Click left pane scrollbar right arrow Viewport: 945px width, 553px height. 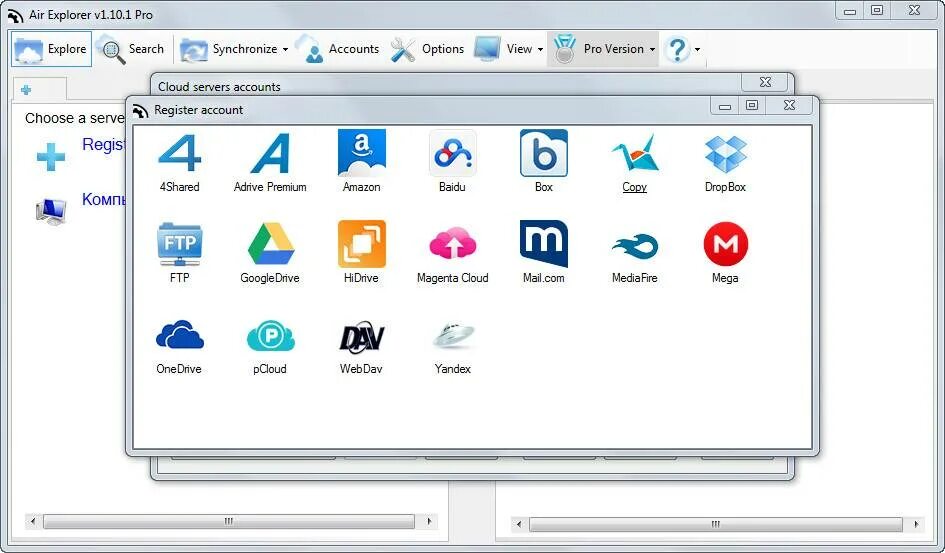click(x=429, y=521)
